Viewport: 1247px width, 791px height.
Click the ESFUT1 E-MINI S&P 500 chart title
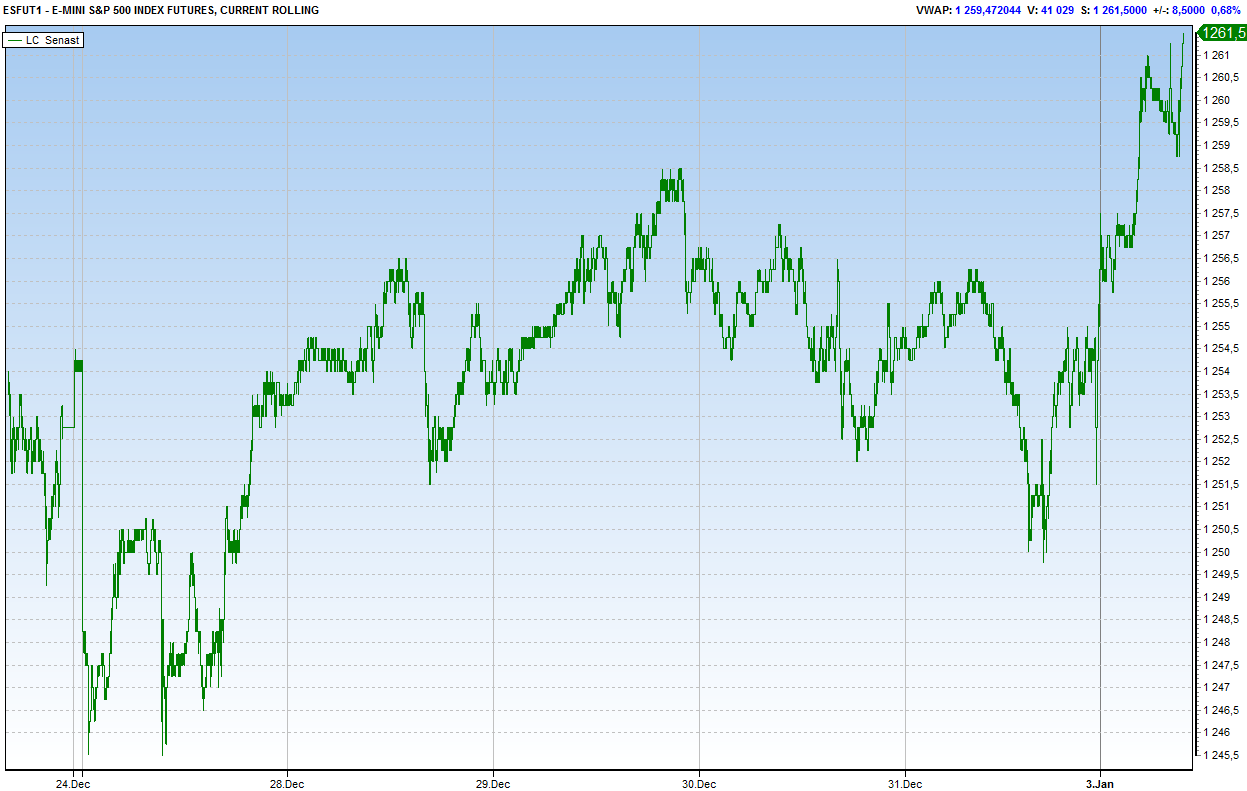(x=161, y=10)
